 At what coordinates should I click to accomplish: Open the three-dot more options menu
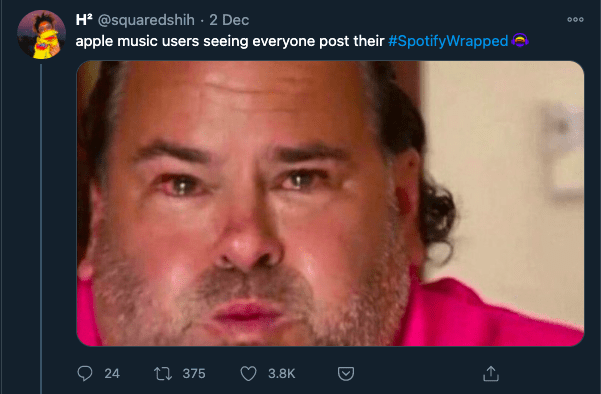(x=575, y=20)
